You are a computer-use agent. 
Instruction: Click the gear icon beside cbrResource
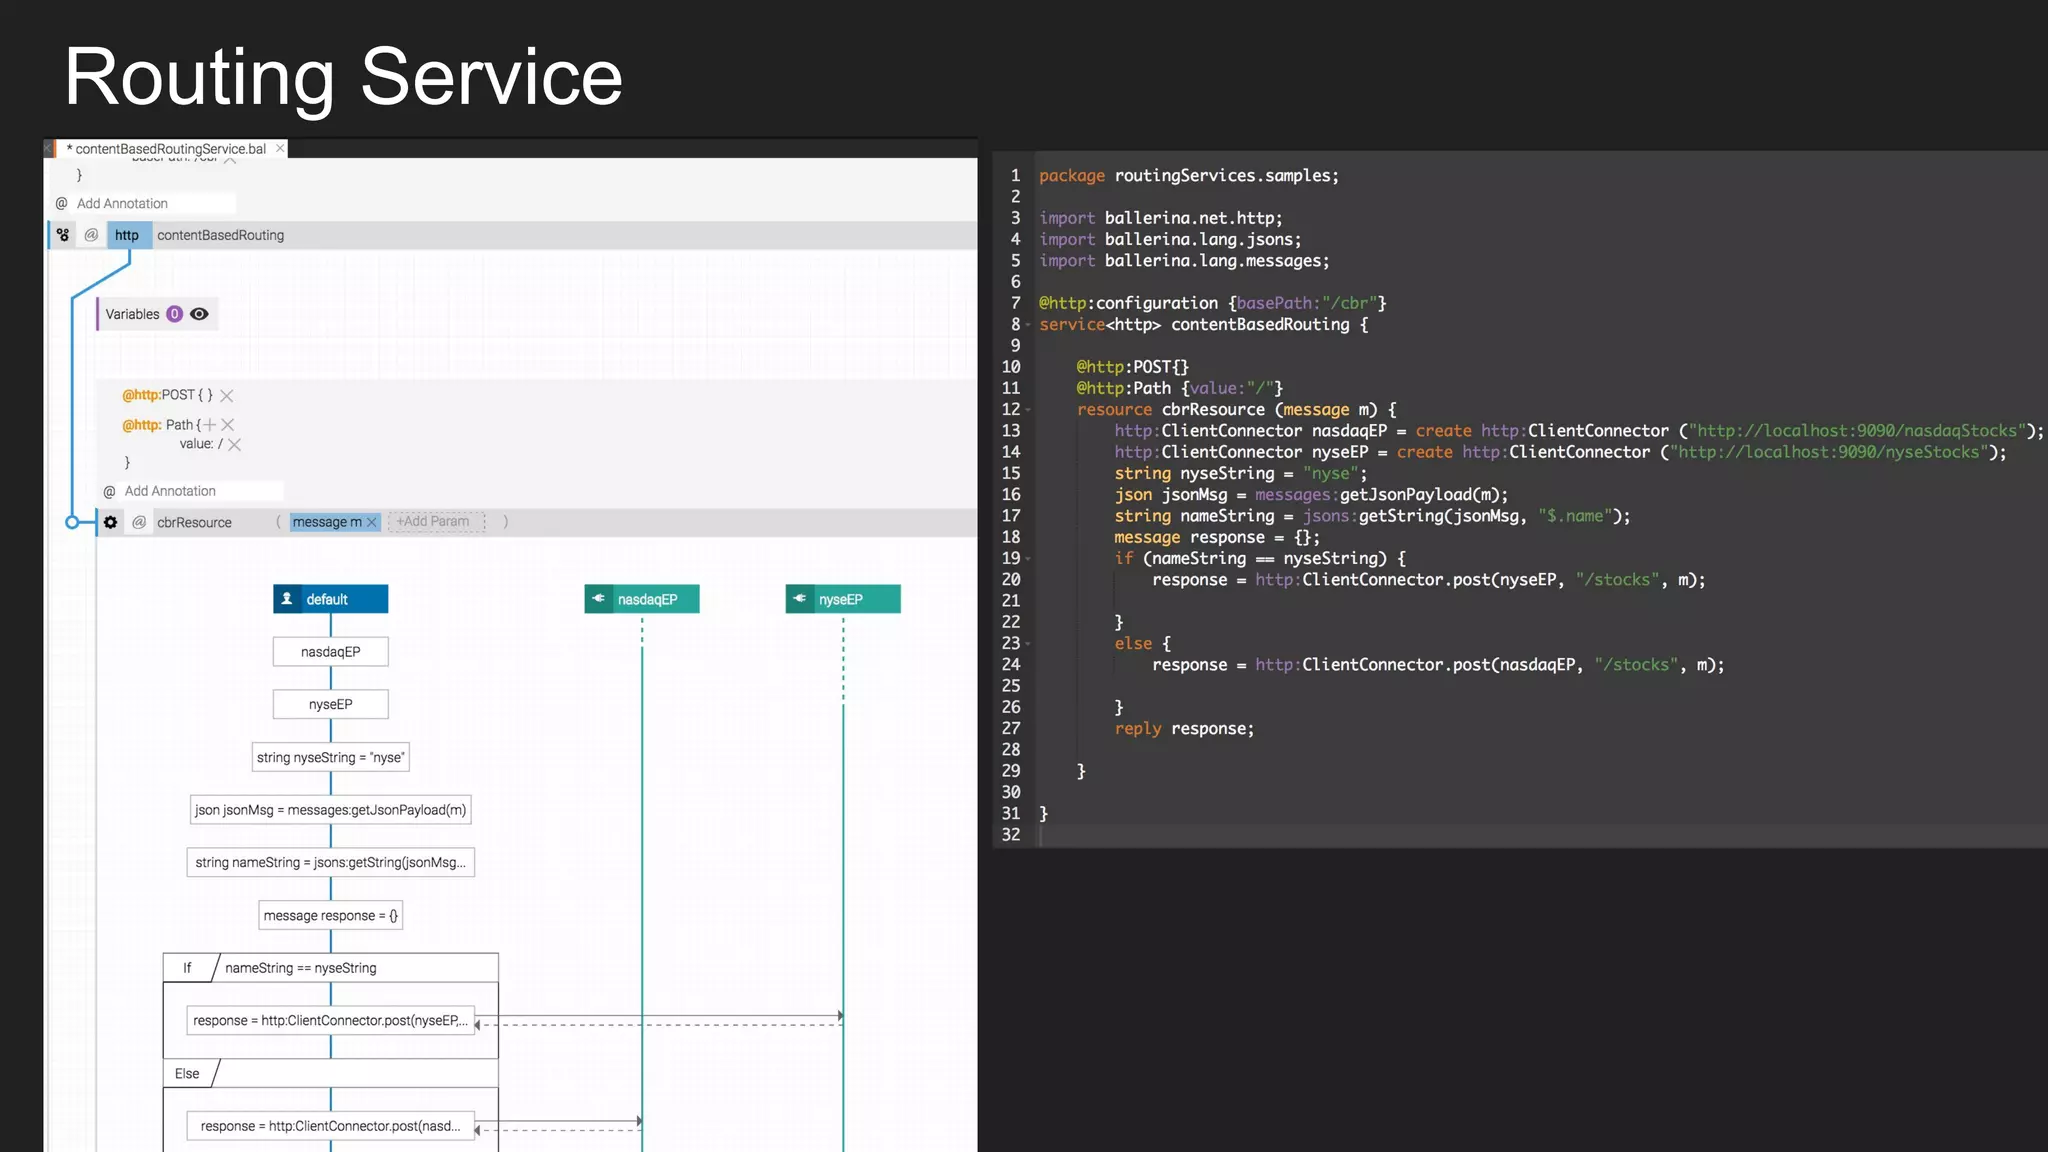pyautogui.click(x=111, y=522)
